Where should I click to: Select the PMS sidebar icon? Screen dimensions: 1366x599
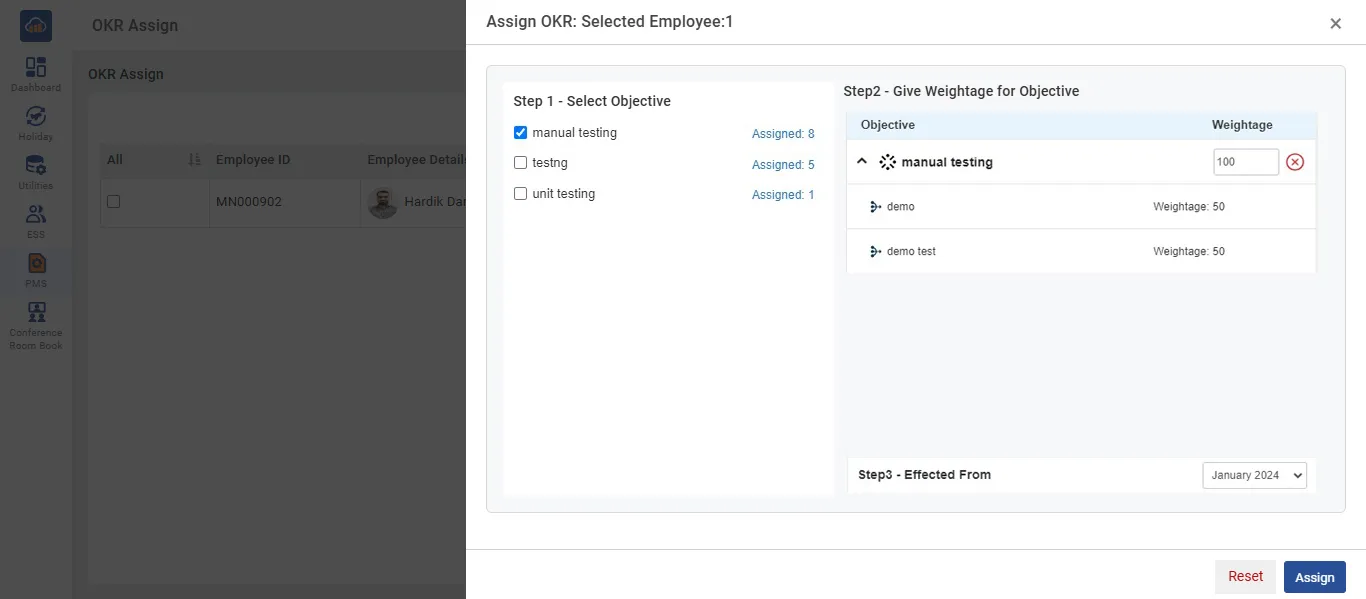pyautogui.click(x=35, y=266)
